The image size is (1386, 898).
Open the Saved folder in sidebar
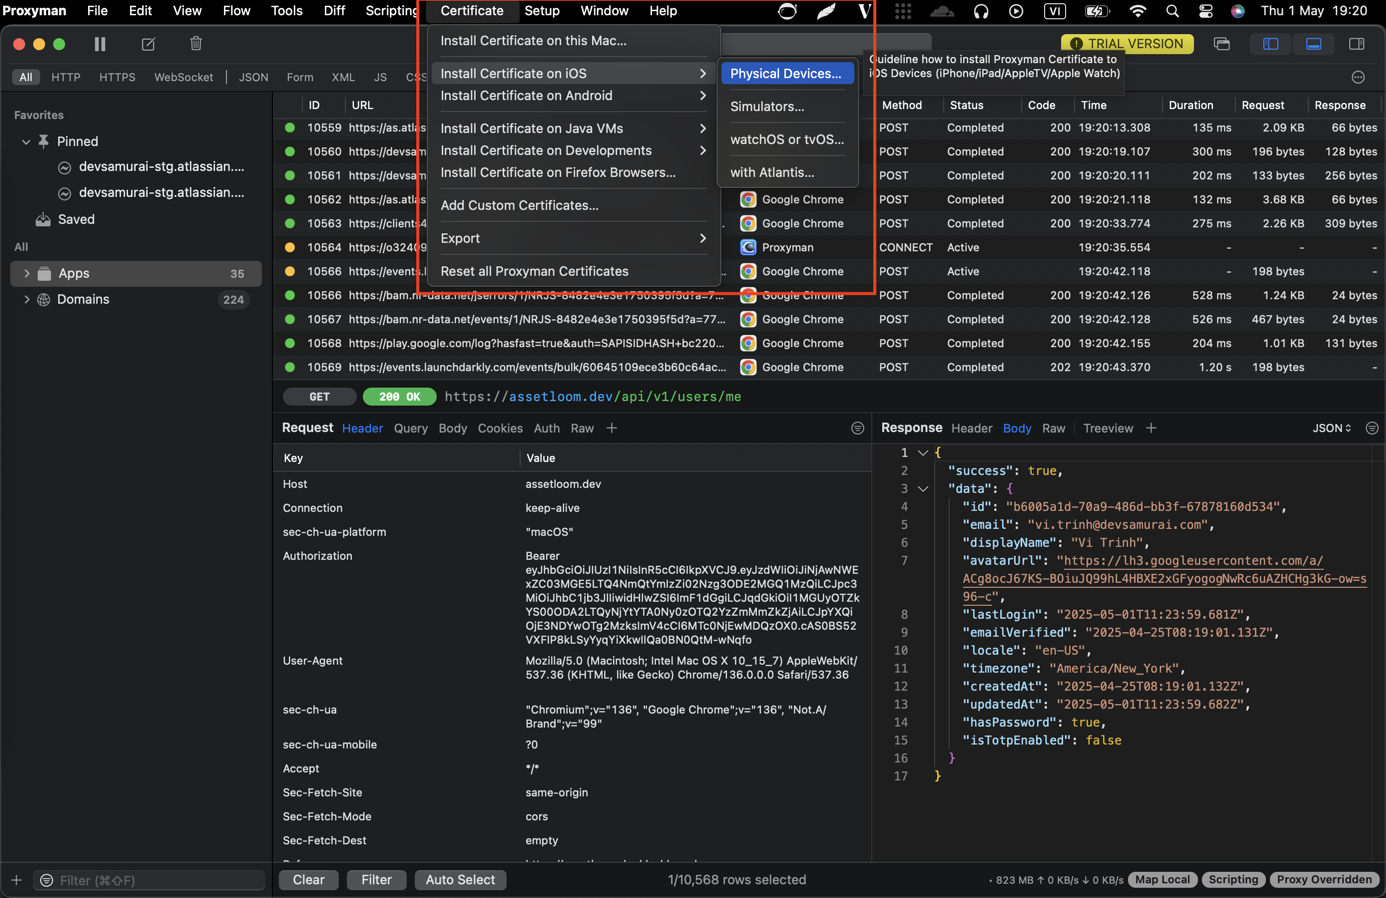(x=76, y=219)
